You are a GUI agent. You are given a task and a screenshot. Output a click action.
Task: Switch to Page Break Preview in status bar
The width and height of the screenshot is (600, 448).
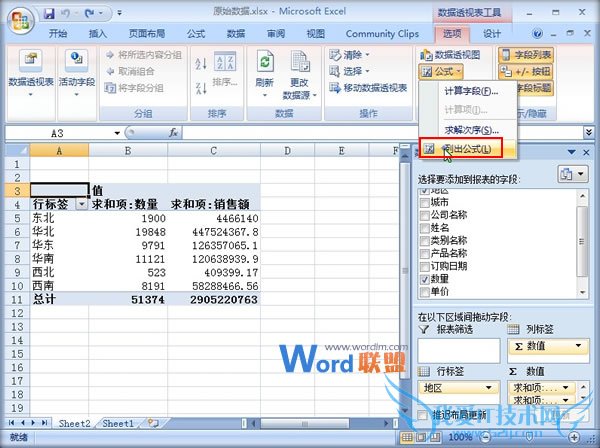pos(434,437)
